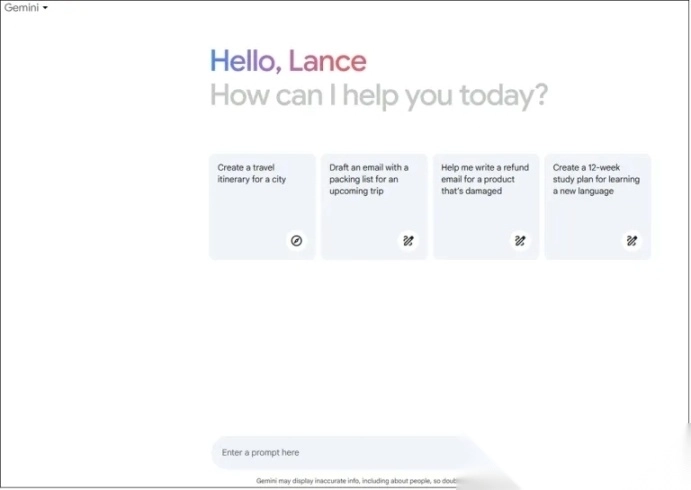Open the Gemini model selector label

(x=21, y=7)
